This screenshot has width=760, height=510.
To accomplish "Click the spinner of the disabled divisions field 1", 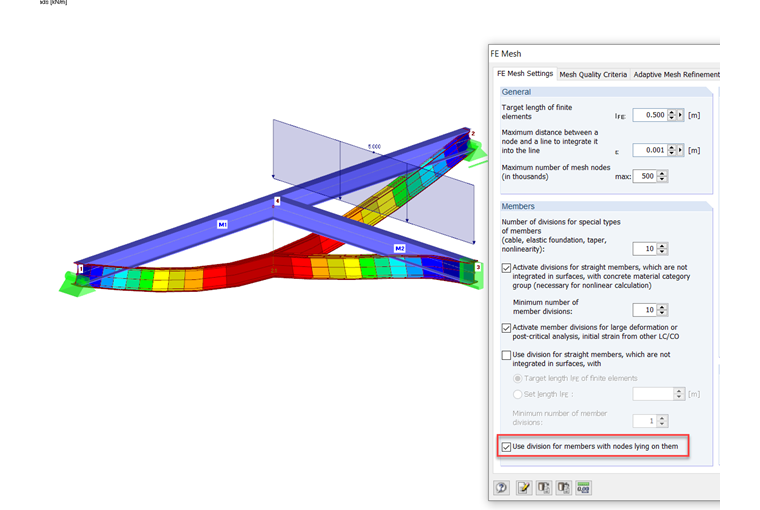I will pos(662,421).
